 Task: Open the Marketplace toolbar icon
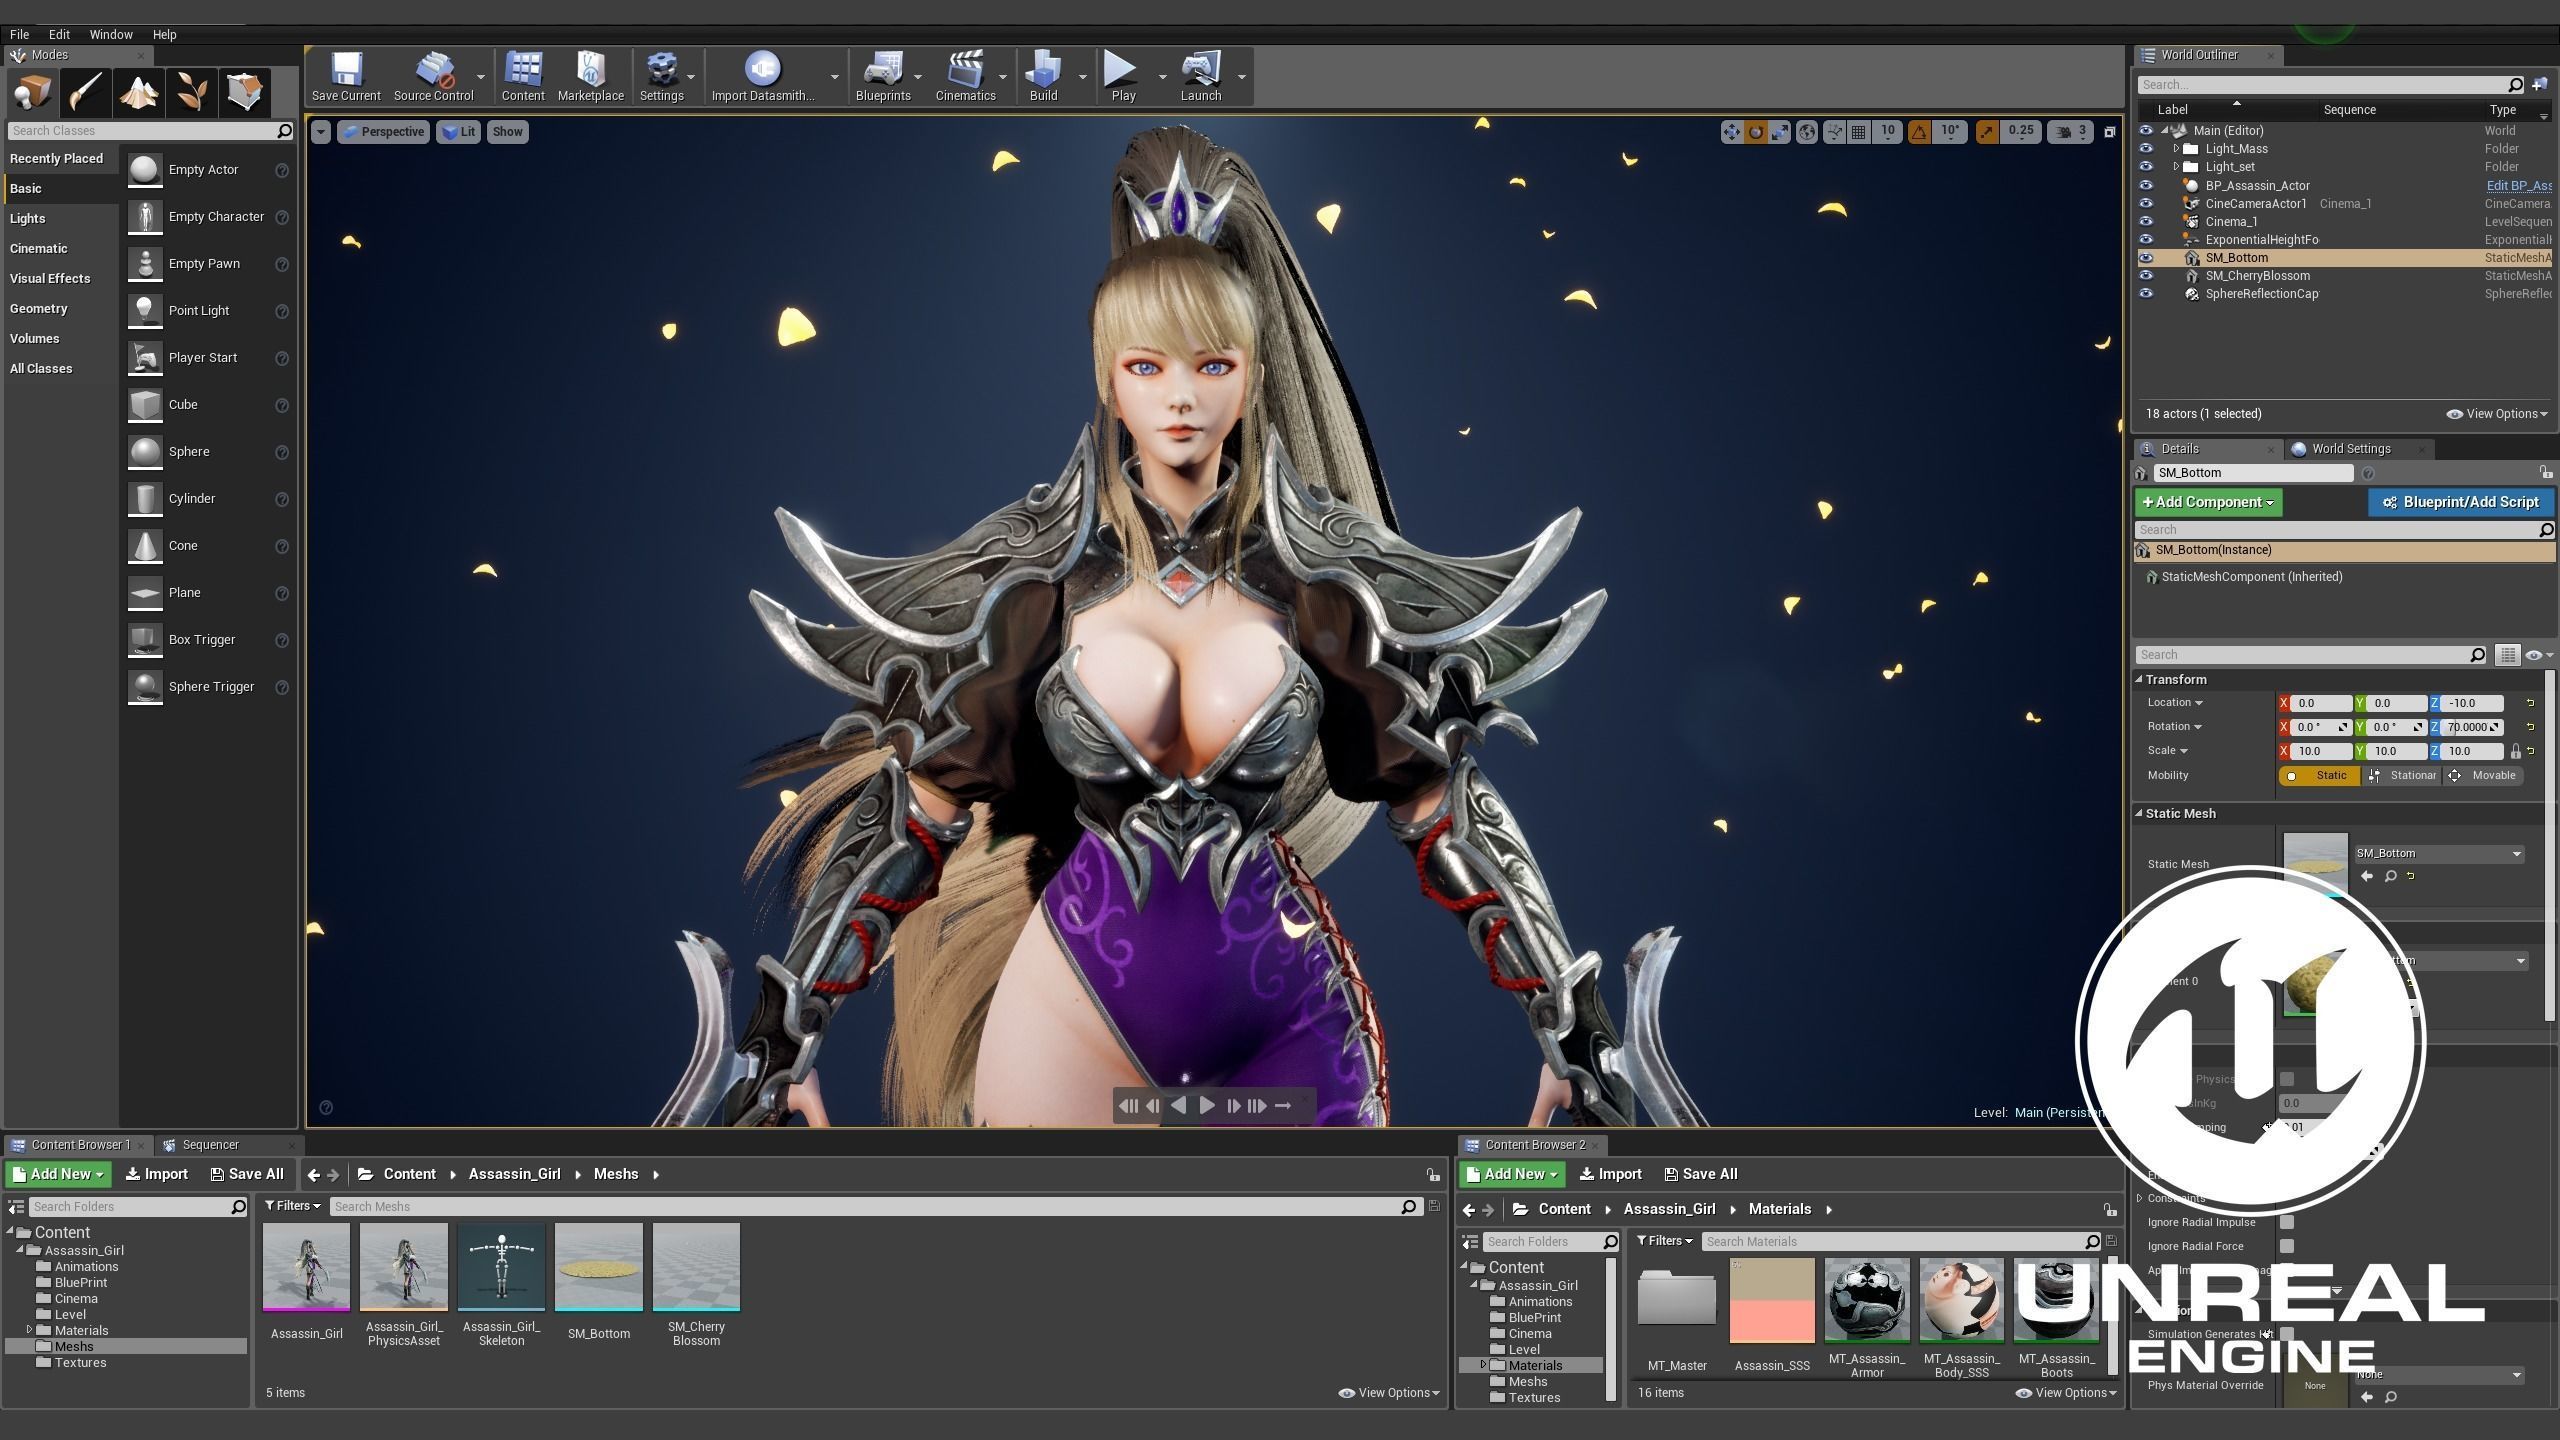[590, 76]
